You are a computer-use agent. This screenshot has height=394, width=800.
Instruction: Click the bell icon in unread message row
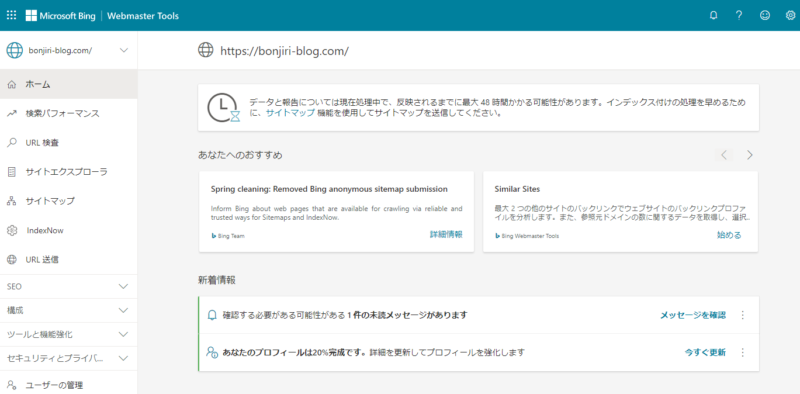(212, 315)
